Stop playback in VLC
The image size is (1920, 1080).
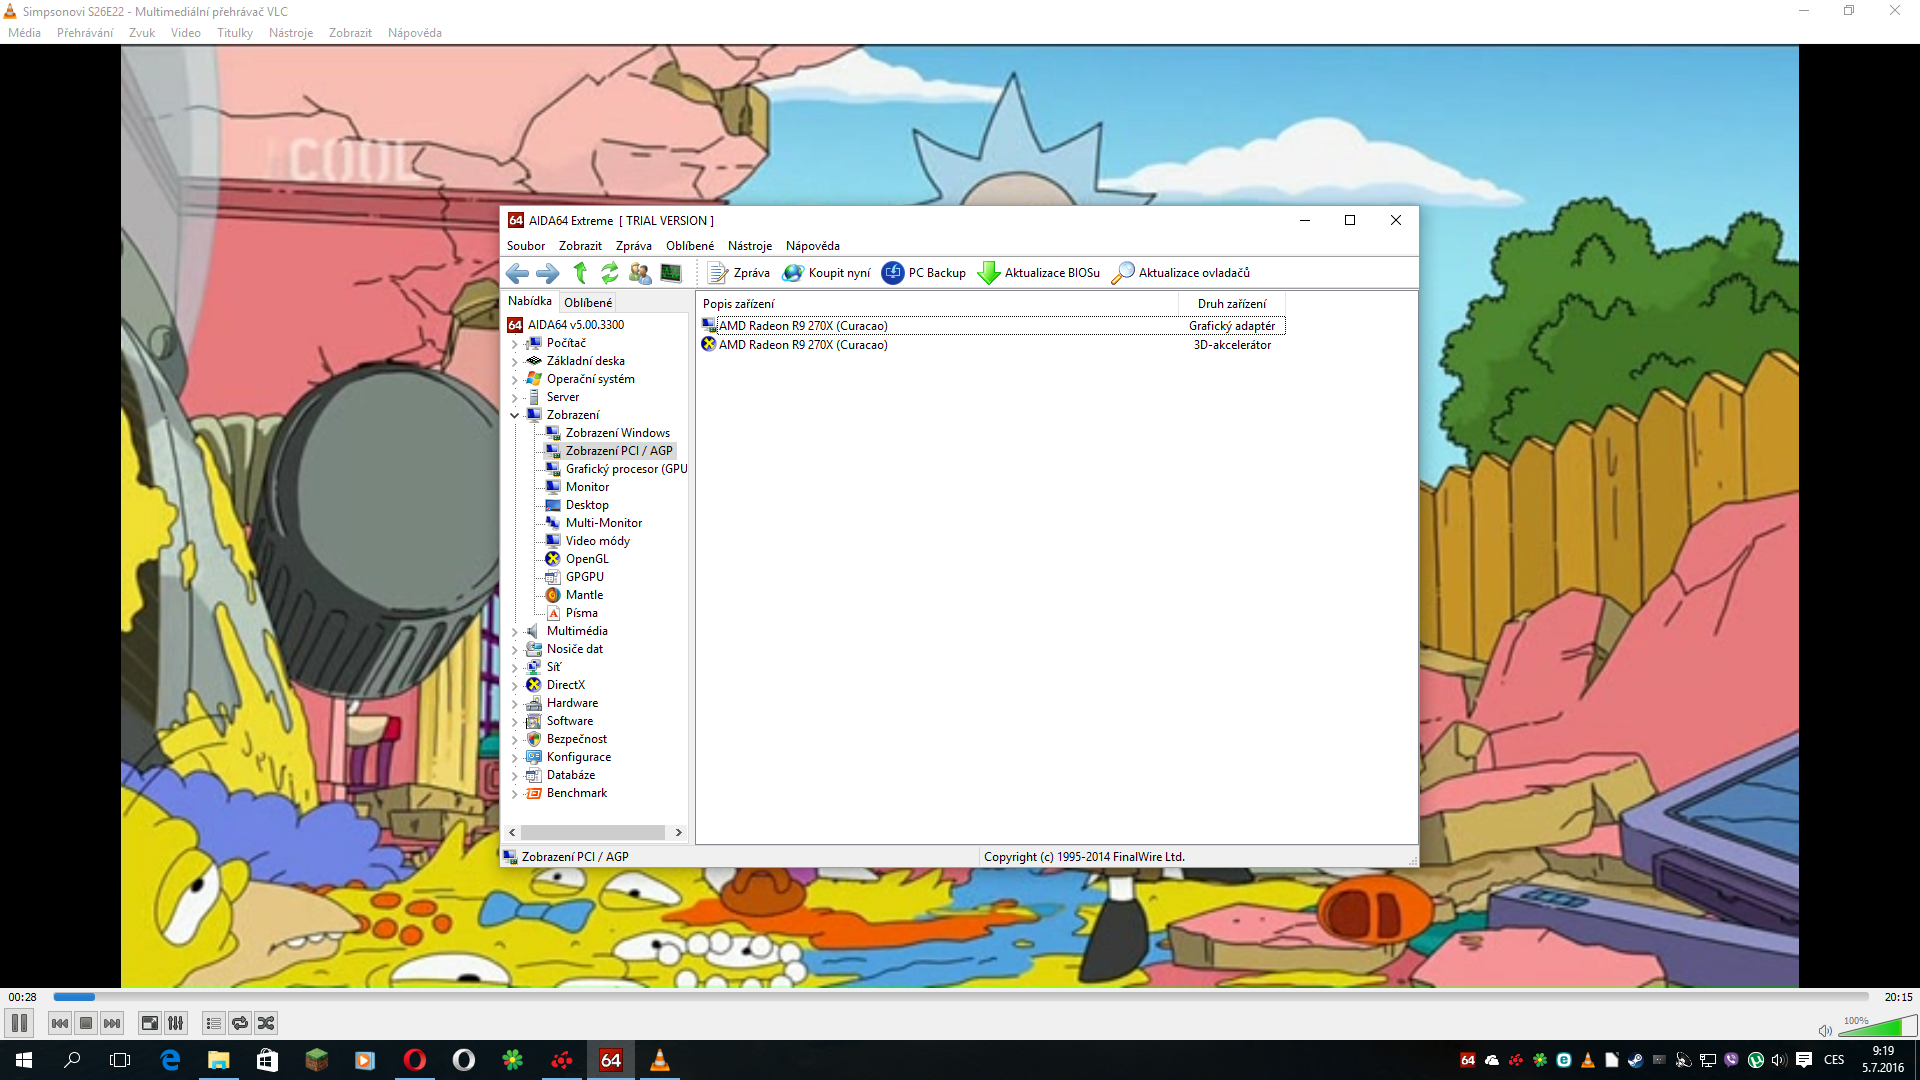(86, 1023)
